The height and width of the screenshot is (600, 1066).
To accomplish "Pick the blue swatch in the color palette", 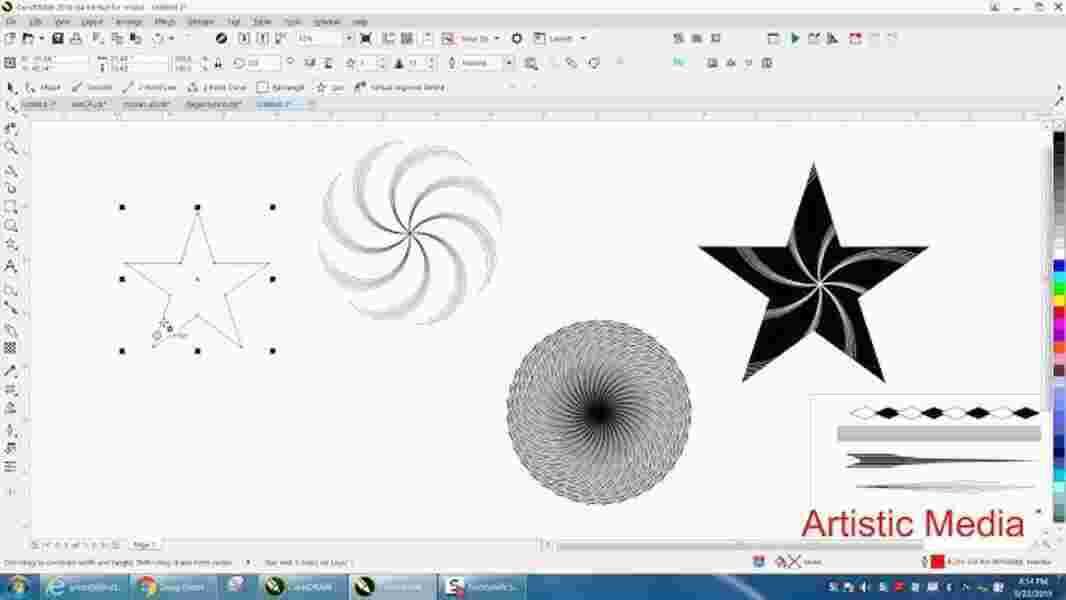I will [1059, 267].
